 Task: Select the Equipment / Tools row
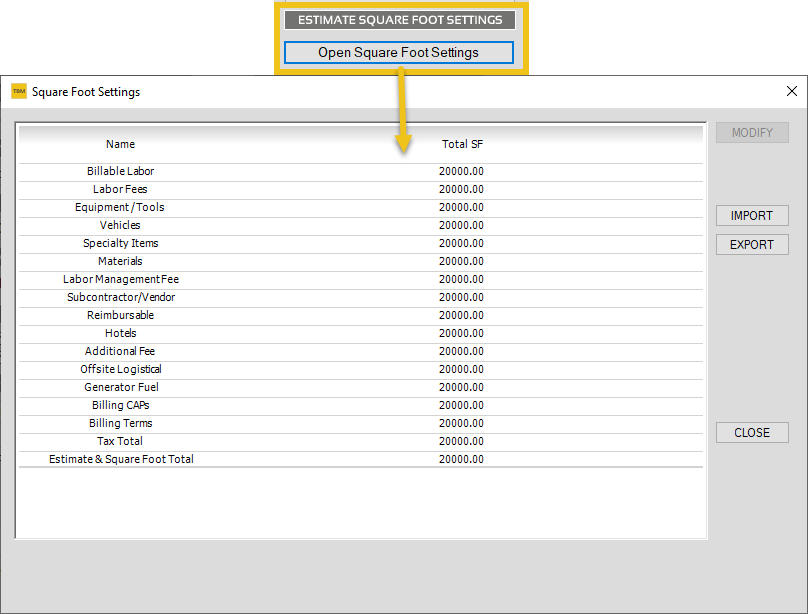click(361, 208)
